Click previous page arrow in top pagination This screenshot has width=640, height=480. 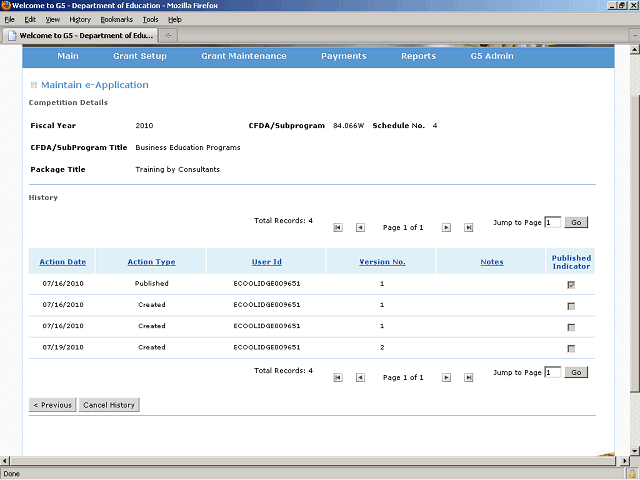click(360, 228)
